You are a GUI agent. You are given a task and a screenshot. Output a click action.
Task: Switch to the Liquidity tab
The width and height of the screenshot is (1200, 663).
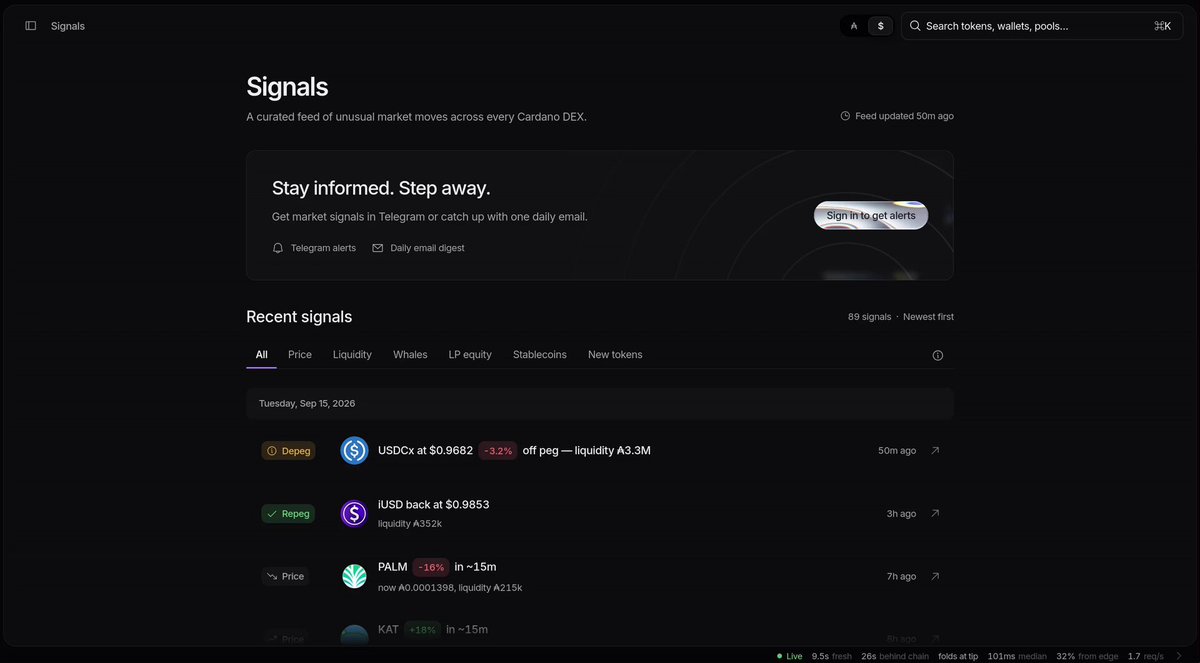pyautogui.click(x=352, y=355)
